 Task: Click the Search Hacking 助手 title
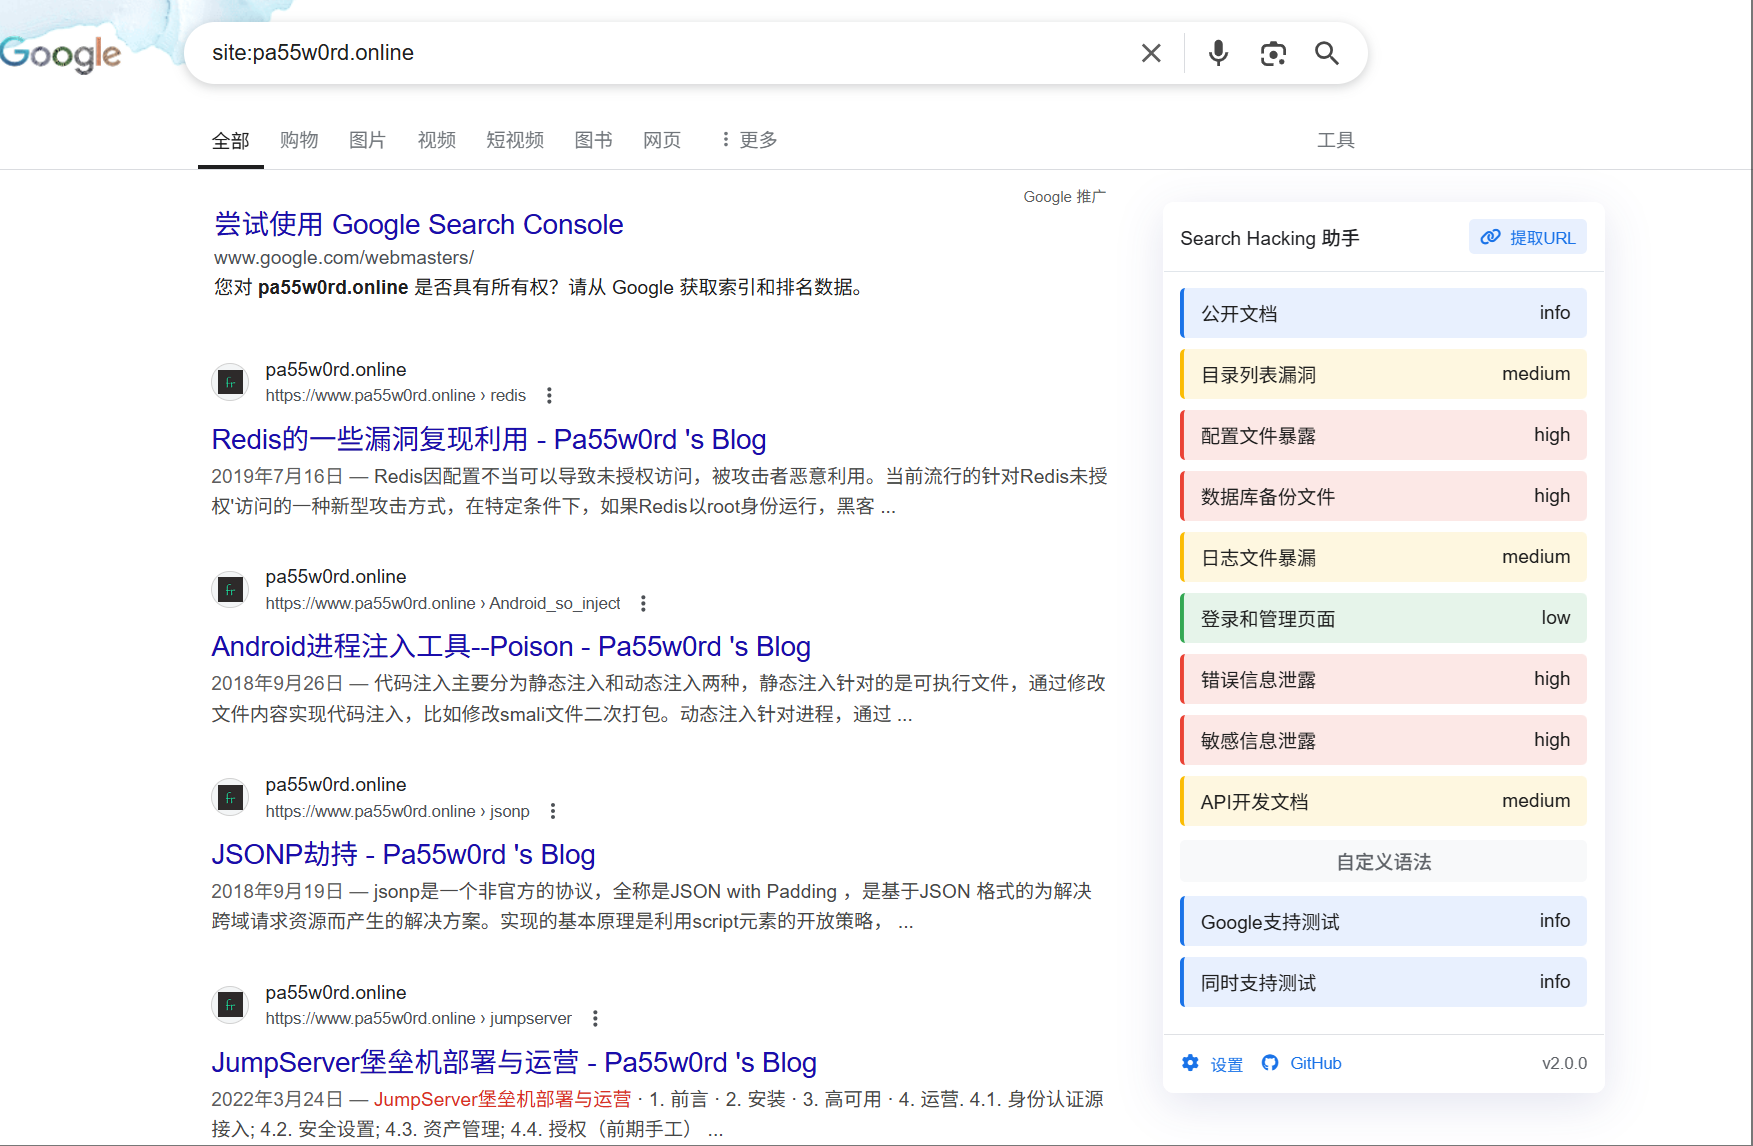click(1269, 238)
